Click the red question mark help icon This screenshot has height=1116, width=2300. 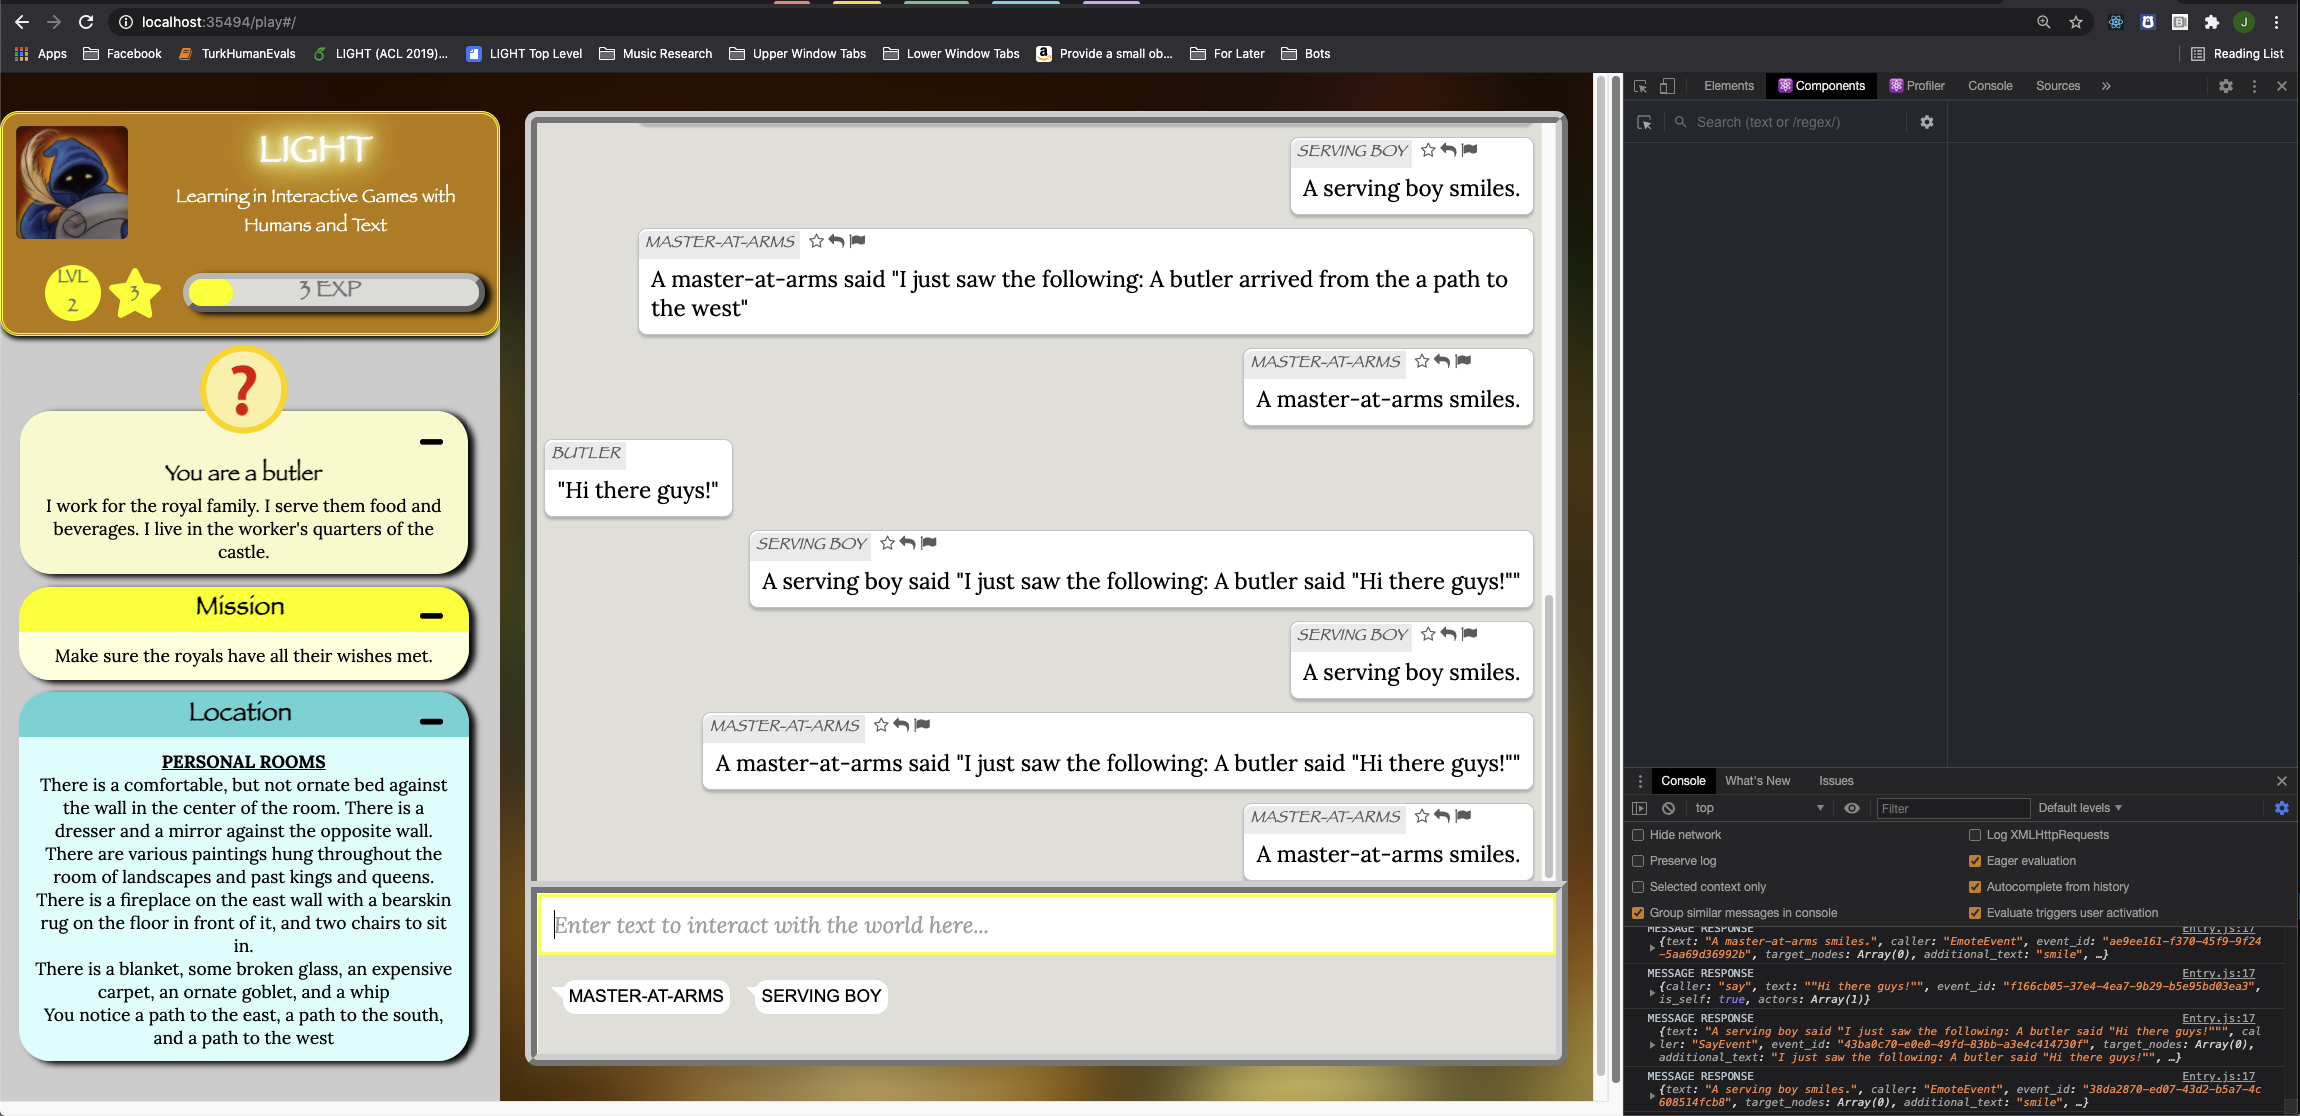point(243,390)
